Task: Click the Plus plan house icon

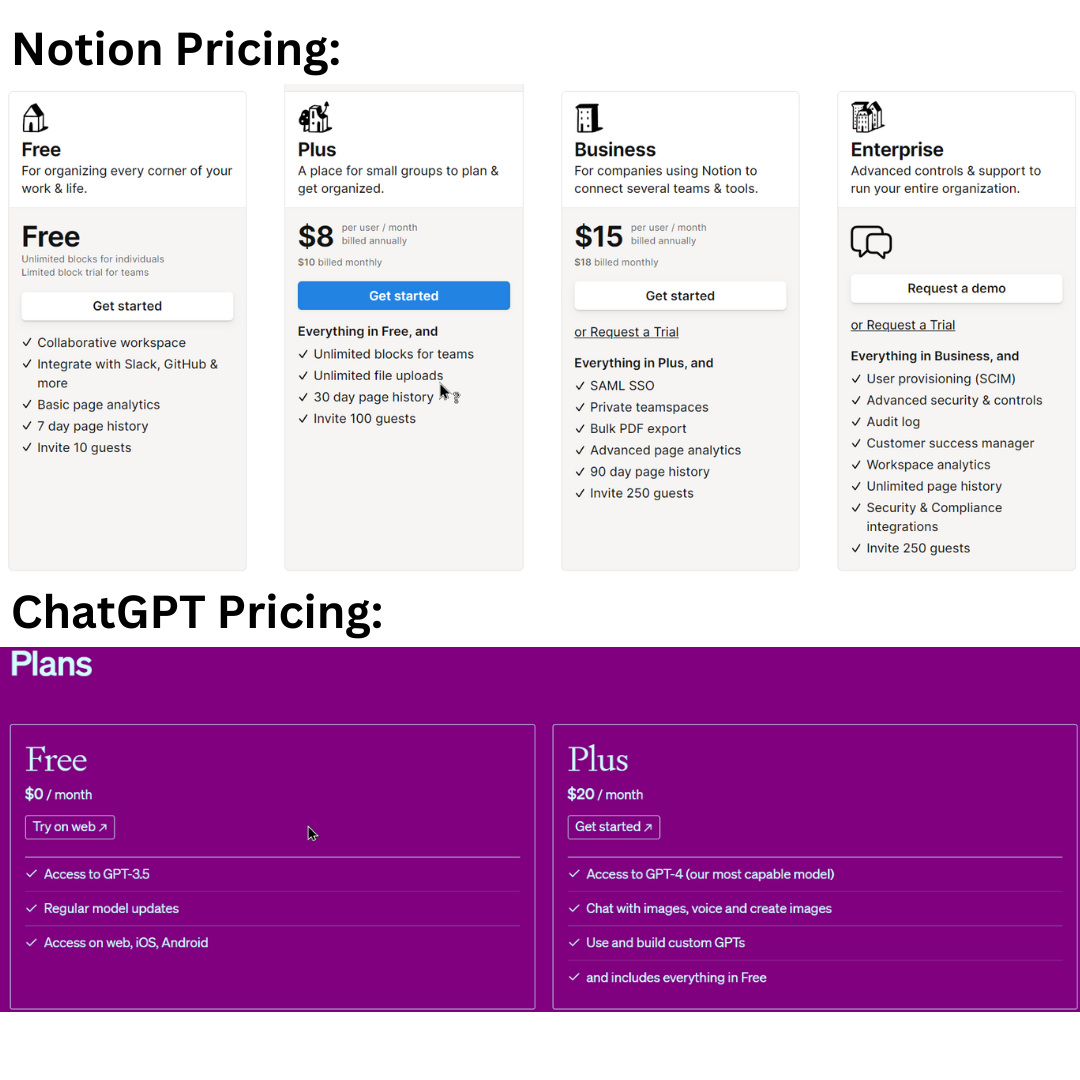Action: [x=313, y=115]
